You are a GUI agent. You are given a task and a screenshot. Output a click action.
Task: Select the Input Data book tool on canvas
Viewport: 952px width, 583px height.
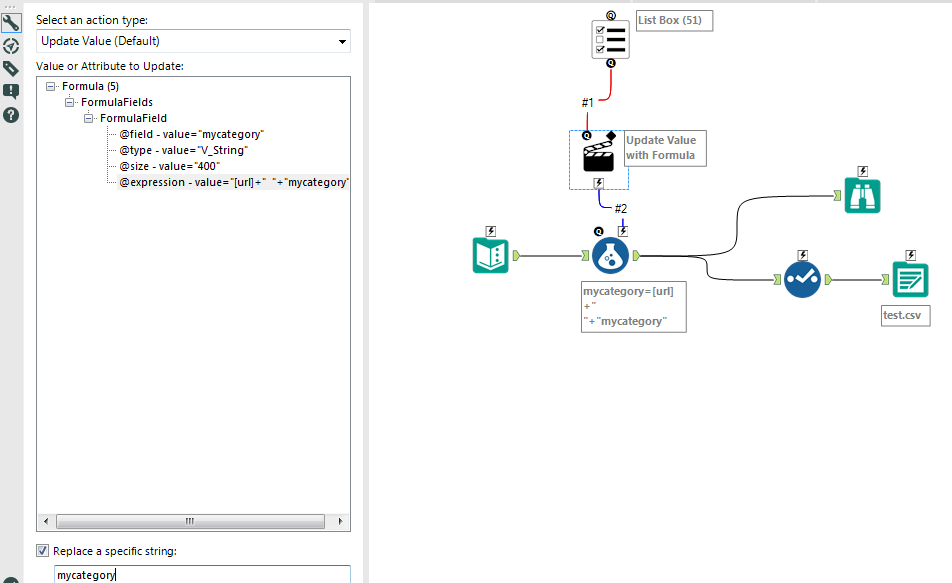(x=490, y=255)
